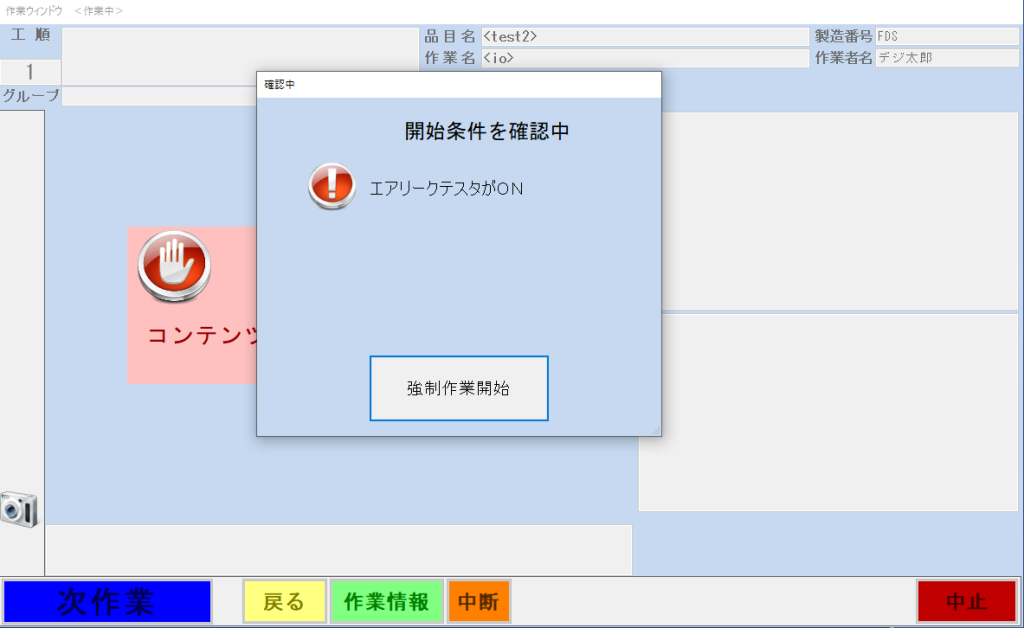Click the 工順 number 1 box

tap(30, 72)
